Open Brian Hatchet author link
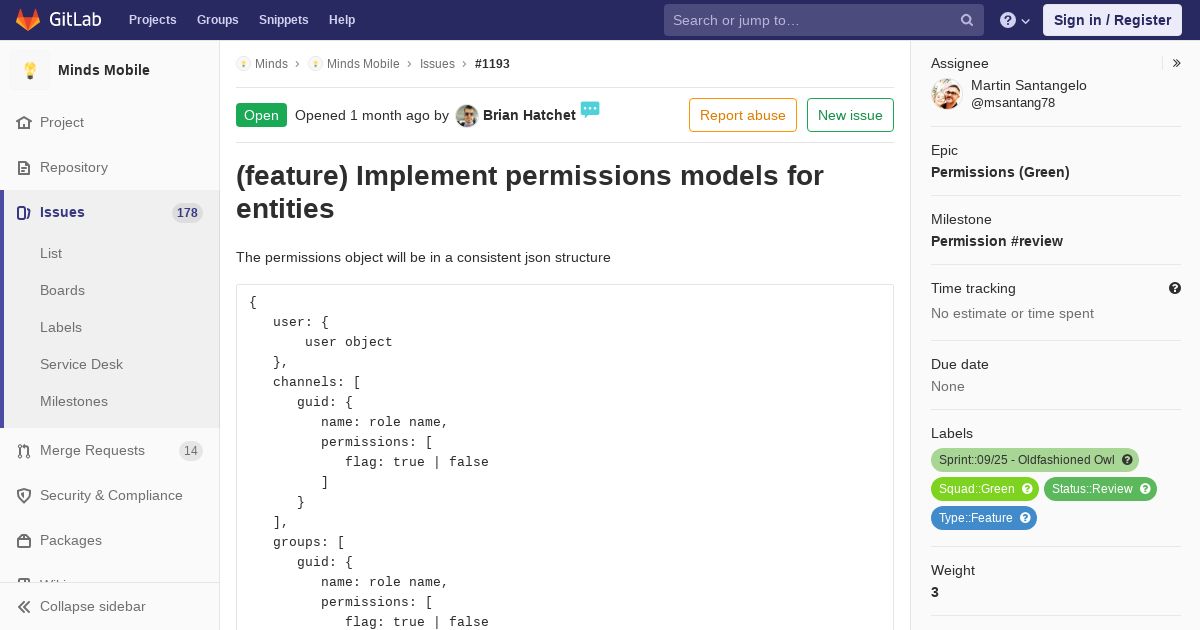Image resolution: width=1200 pixels, height=630 pixels. tap(529, 115)
